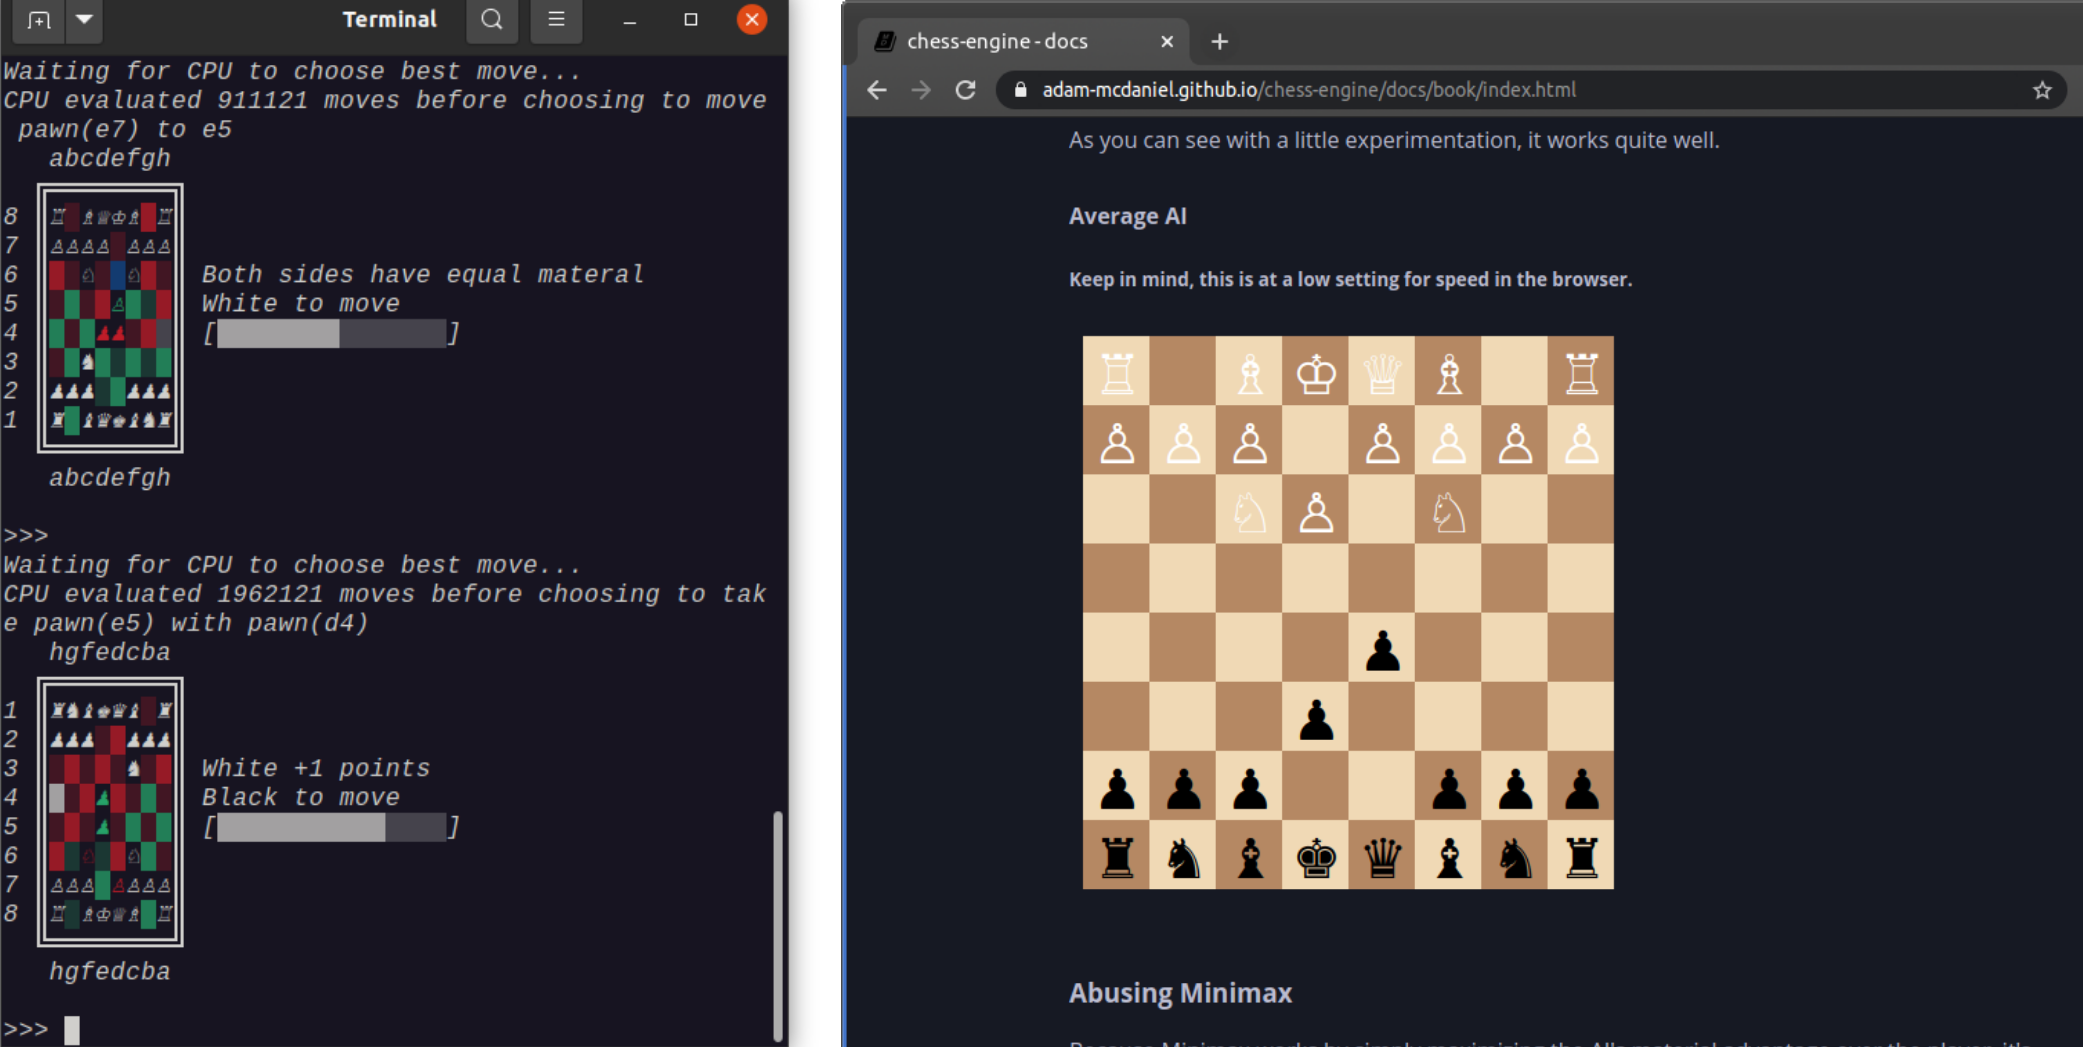Click the Average AI heading

(1127, 216)
